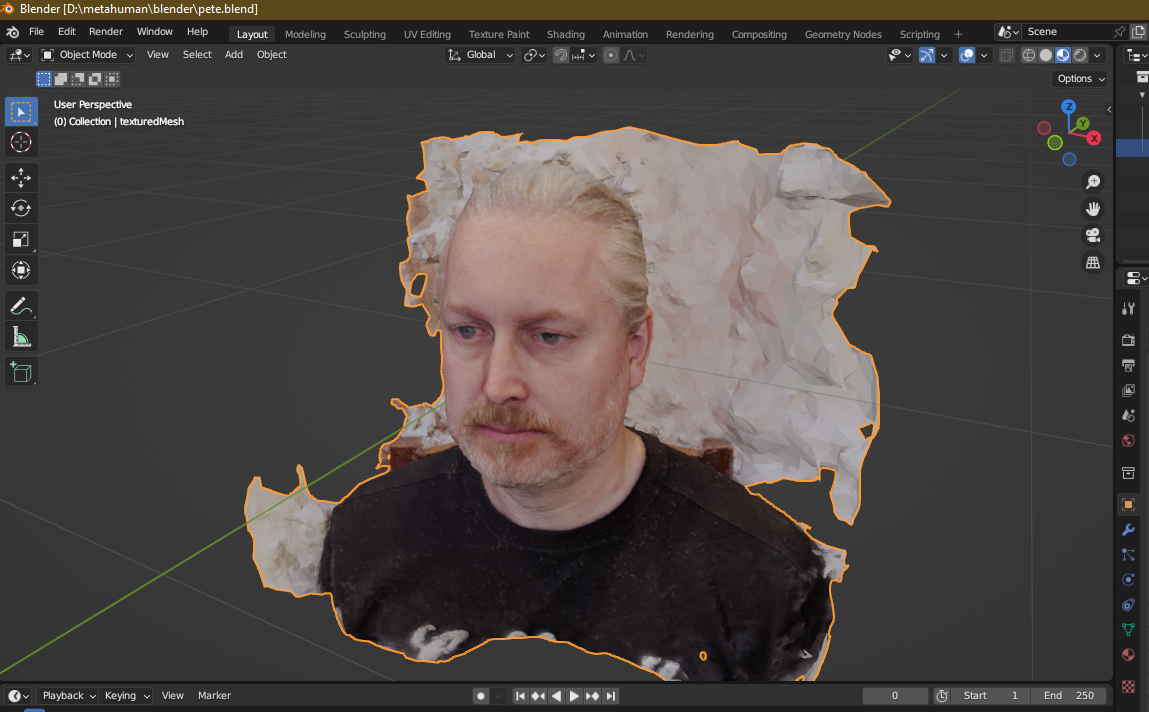Switch to wireframe viewport shading
This screenshot has width=1149, height=712.
[x=1029, y=55]
